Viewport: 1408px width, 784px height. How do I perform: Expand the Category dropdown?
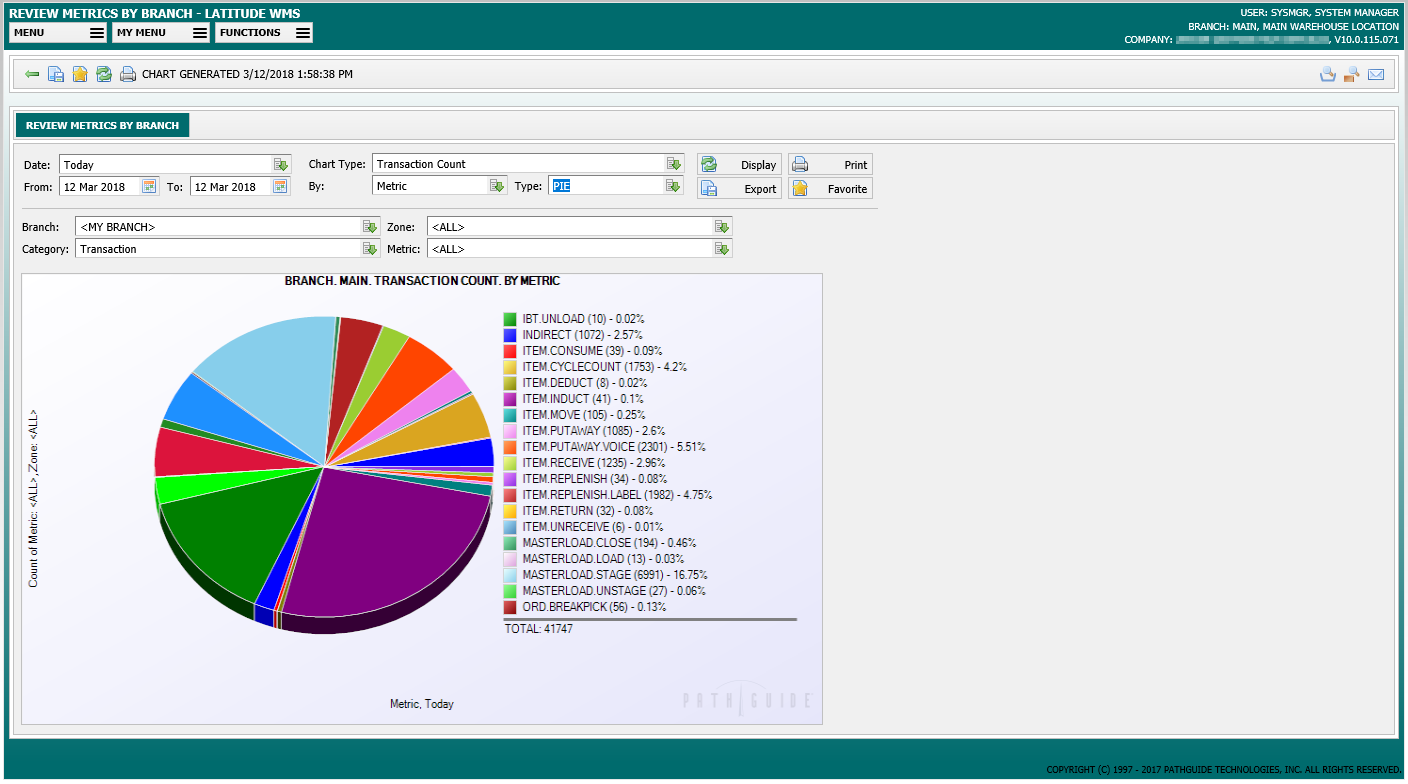[x=370, y=249]
